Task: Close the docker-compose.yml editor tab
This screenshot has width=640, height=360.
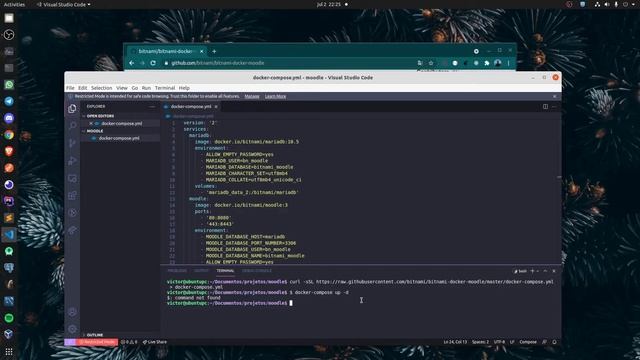Action: click(216, 107)
